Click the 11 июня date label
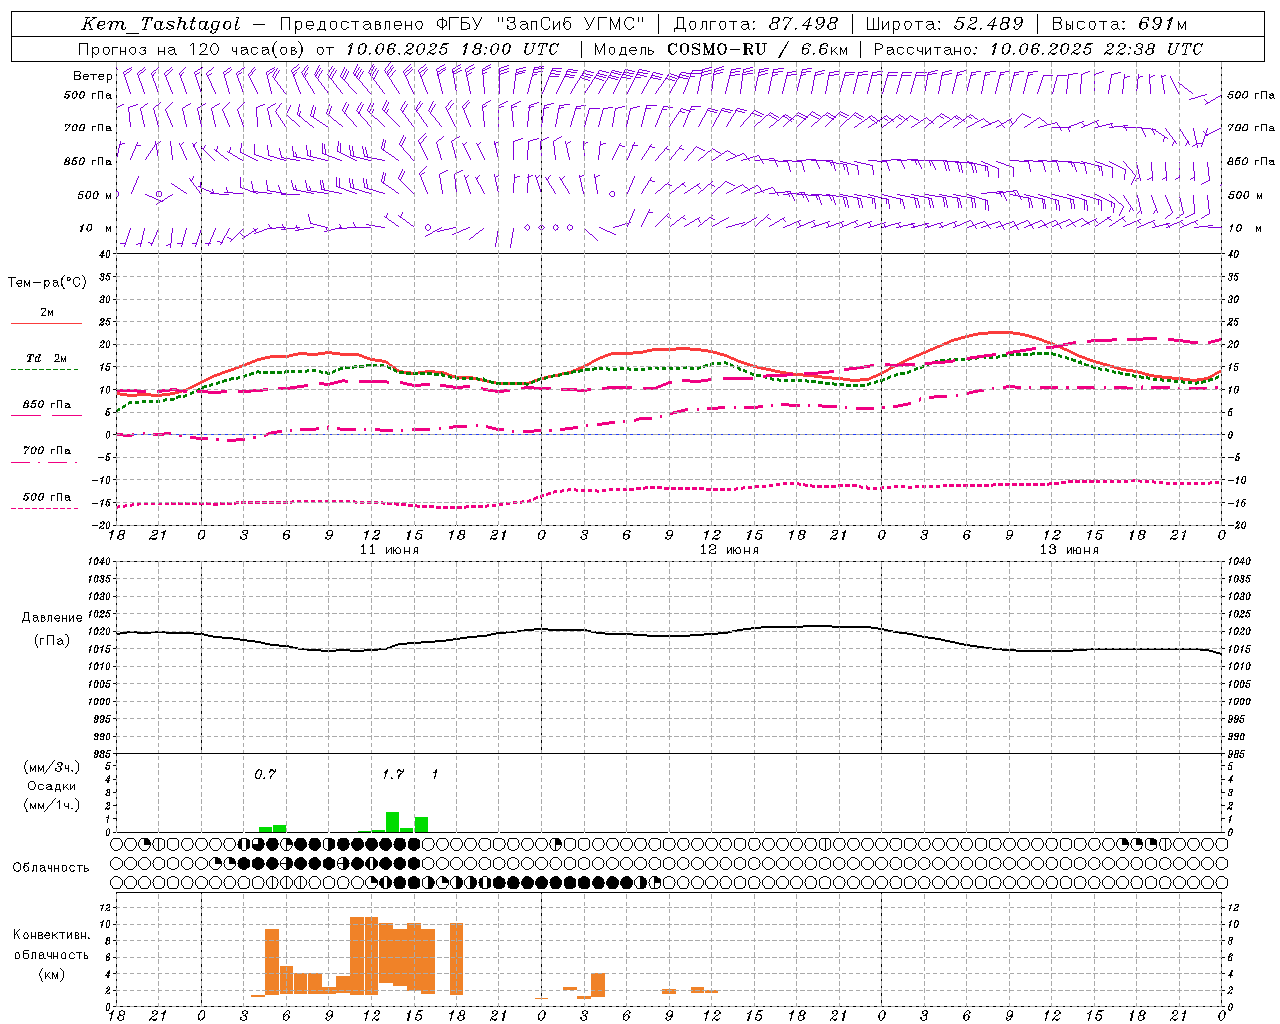The width and height of the screenshot is (1280, 1024). click(x=389, y=549)
